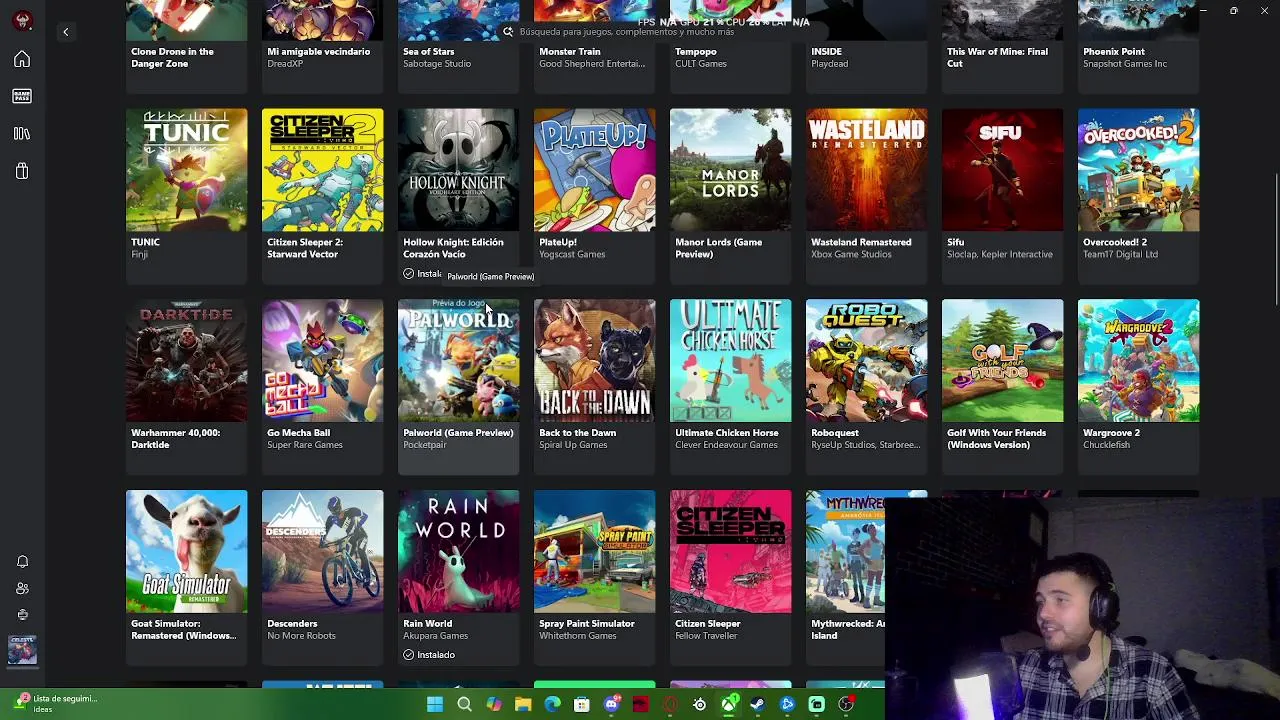Screen dimensions: 1280x720
Task: Click the 'Sloclap, Kepler Interactive' publisher text
Action: (1000, 255)
